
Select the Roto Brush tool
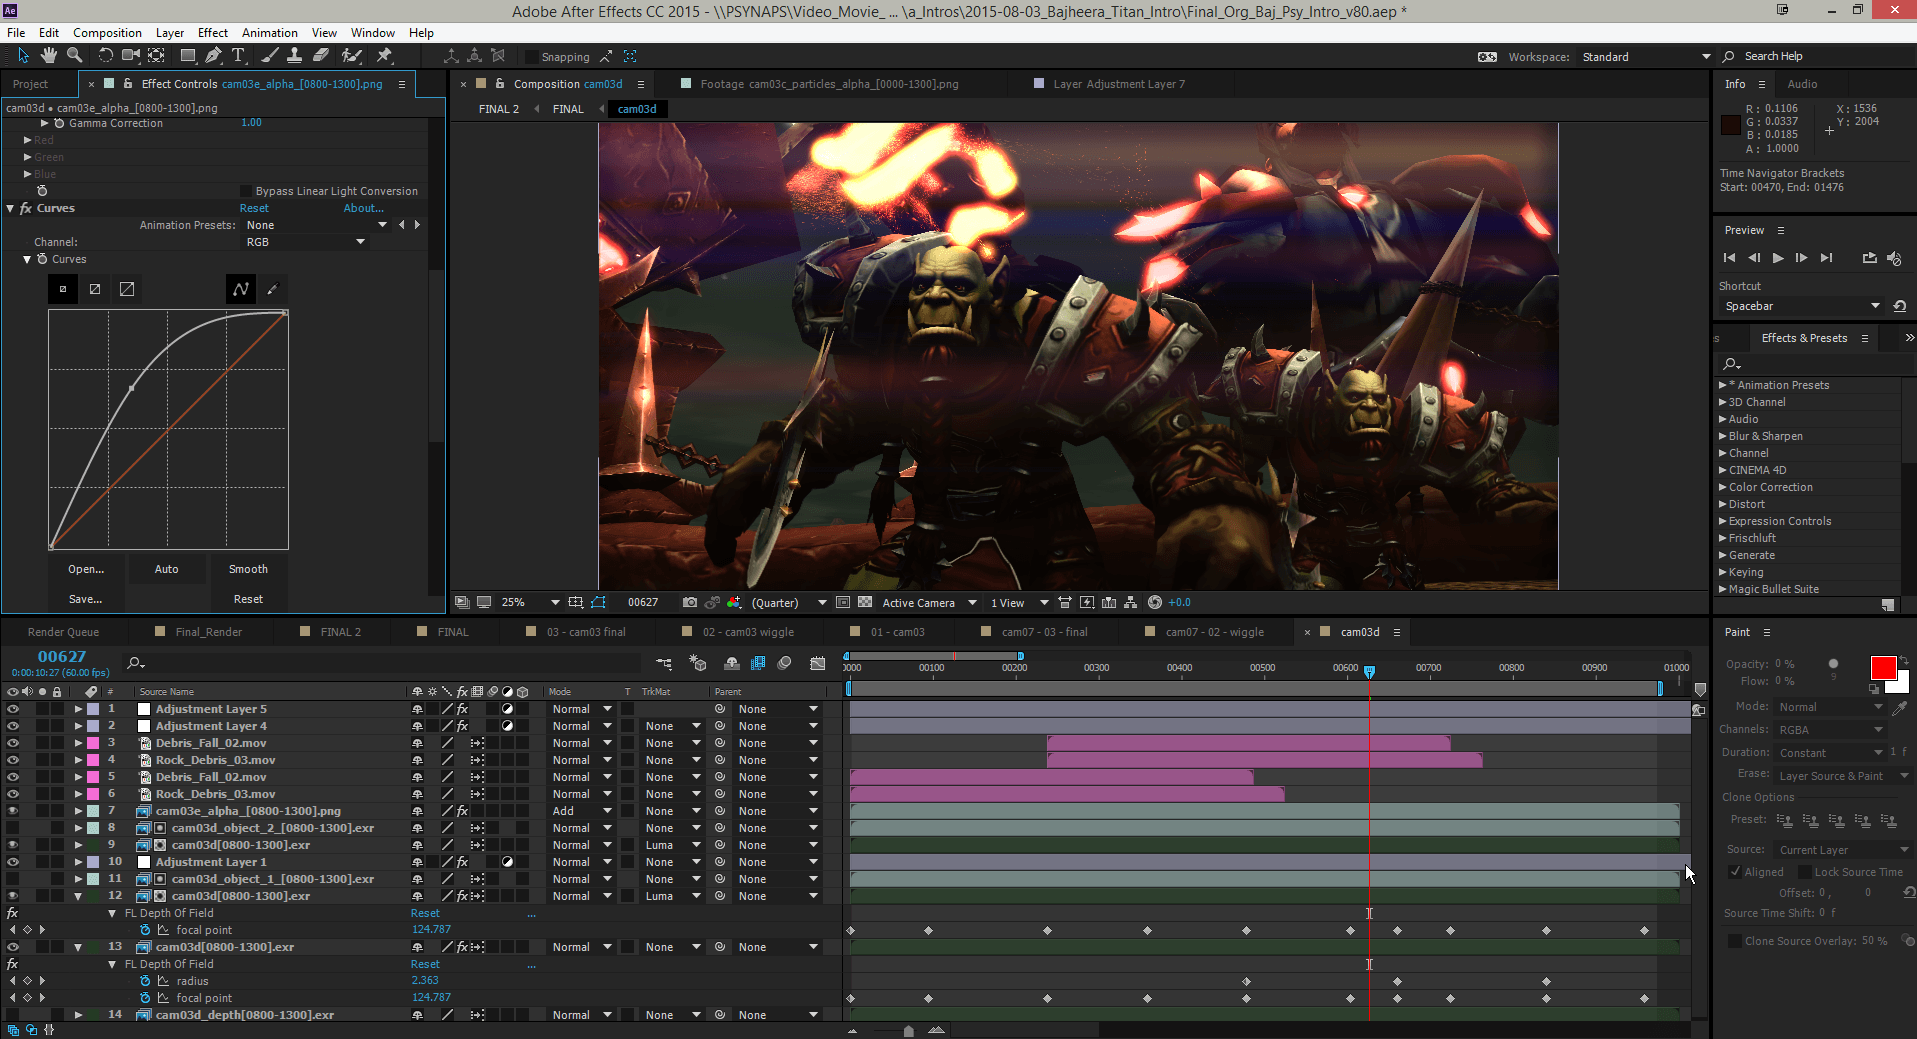pyautogui.click(x=351, y=56)
